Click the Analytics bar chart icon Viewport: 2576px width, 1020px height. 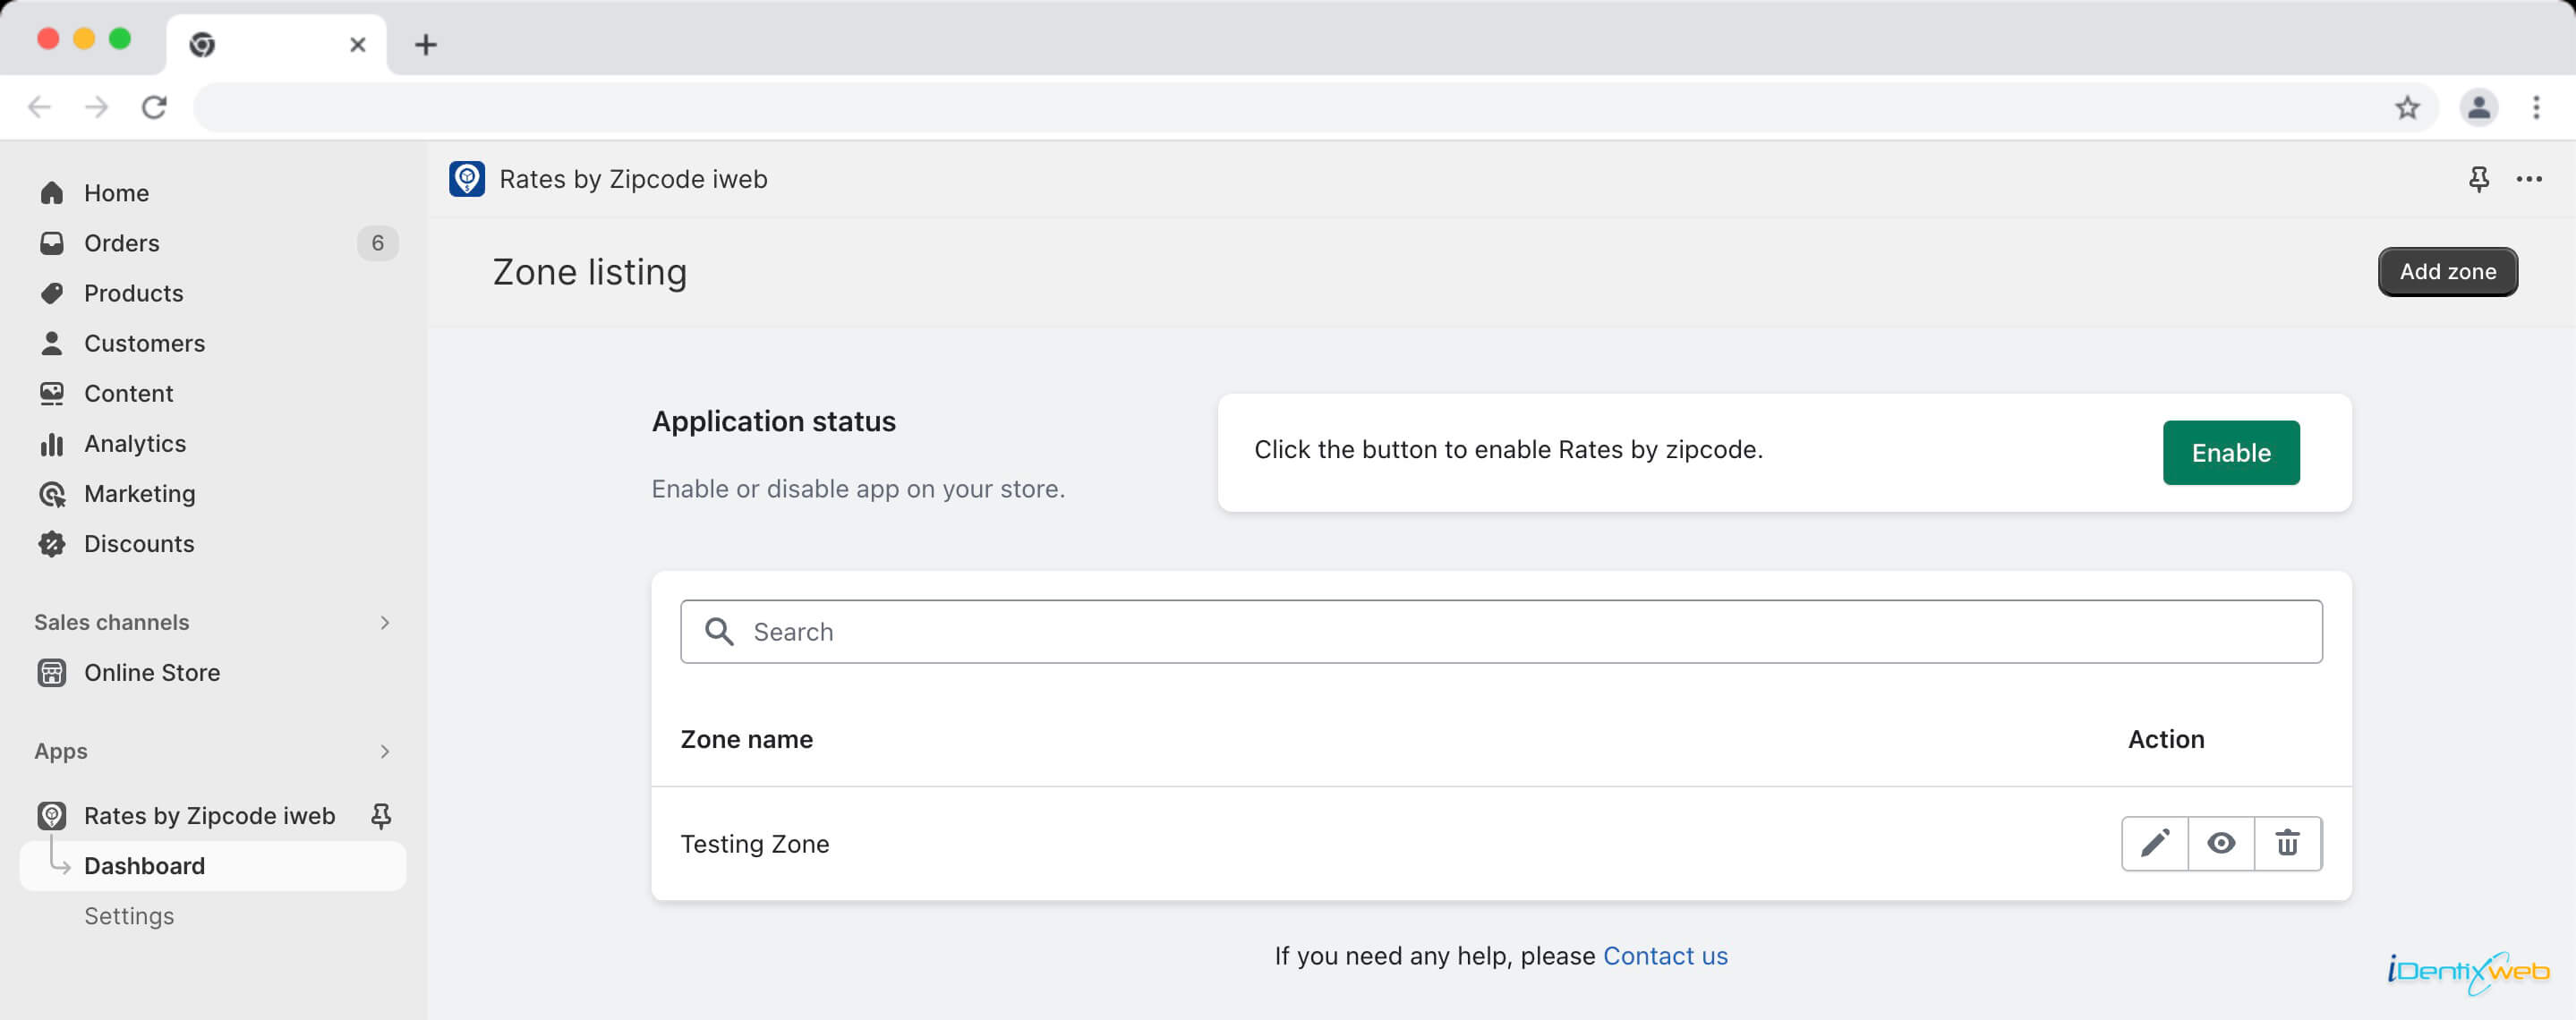pos(52,443)
